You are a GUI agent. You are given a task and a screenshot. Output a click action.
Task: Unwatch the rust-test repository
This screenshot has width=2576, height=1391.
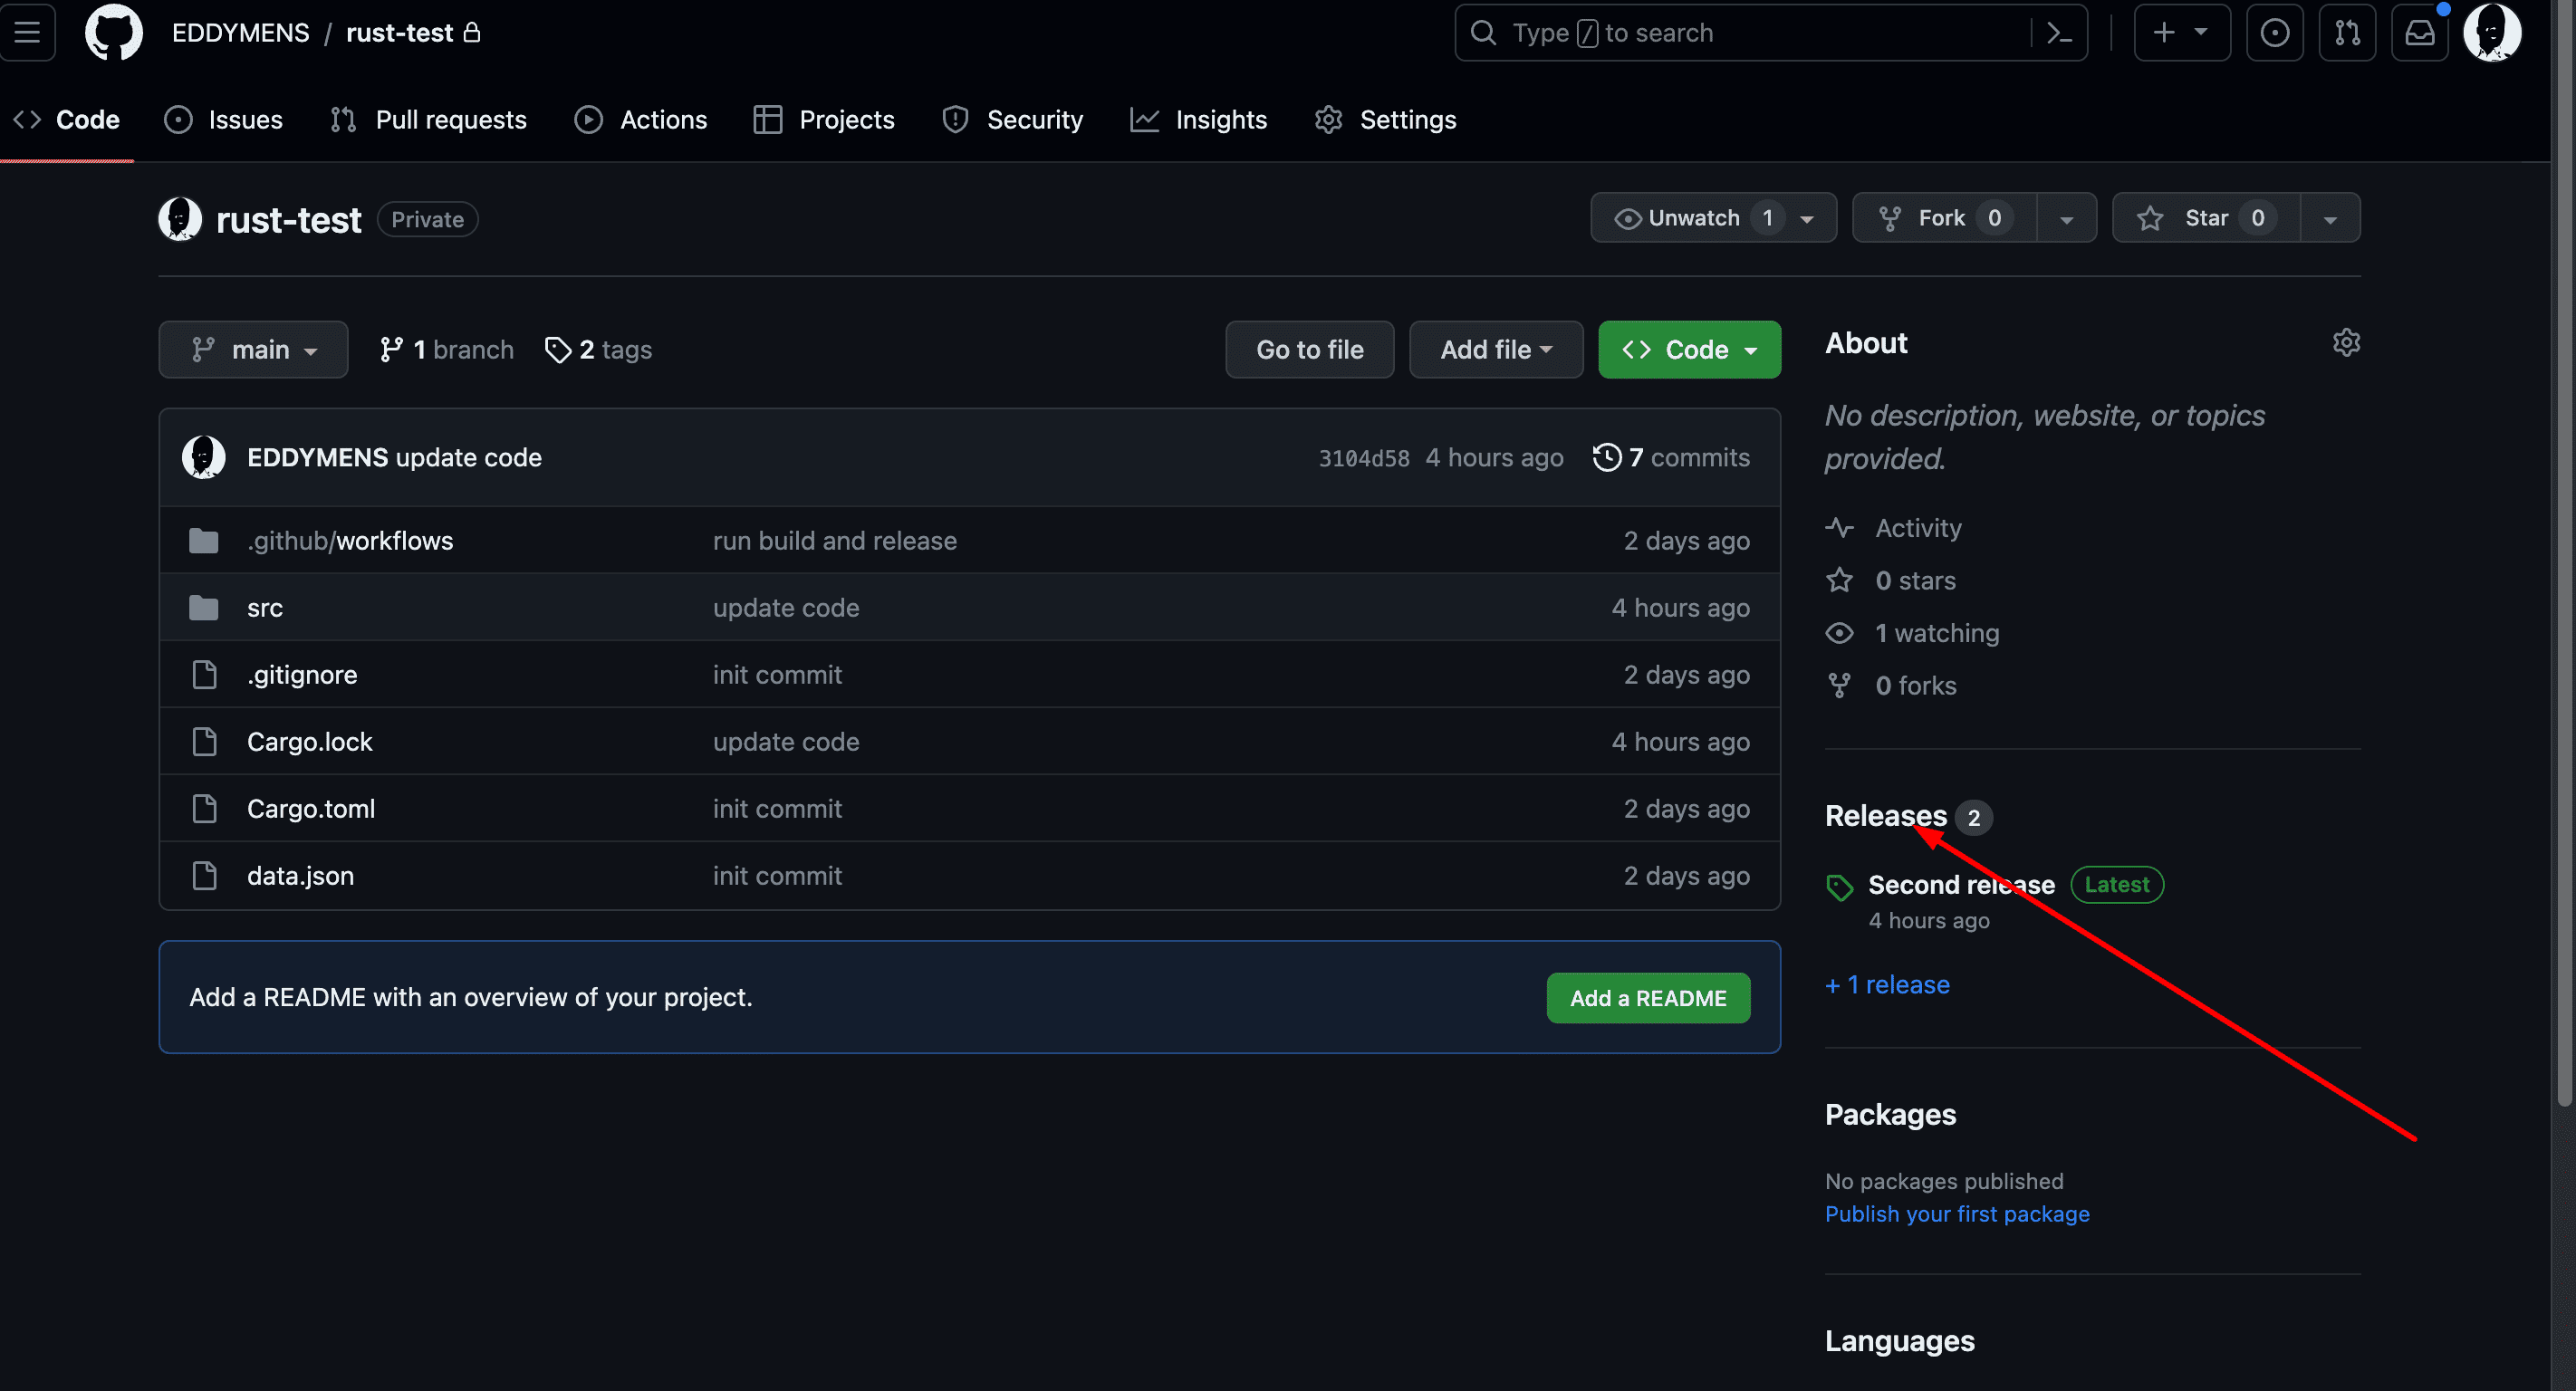[1713, 218]
